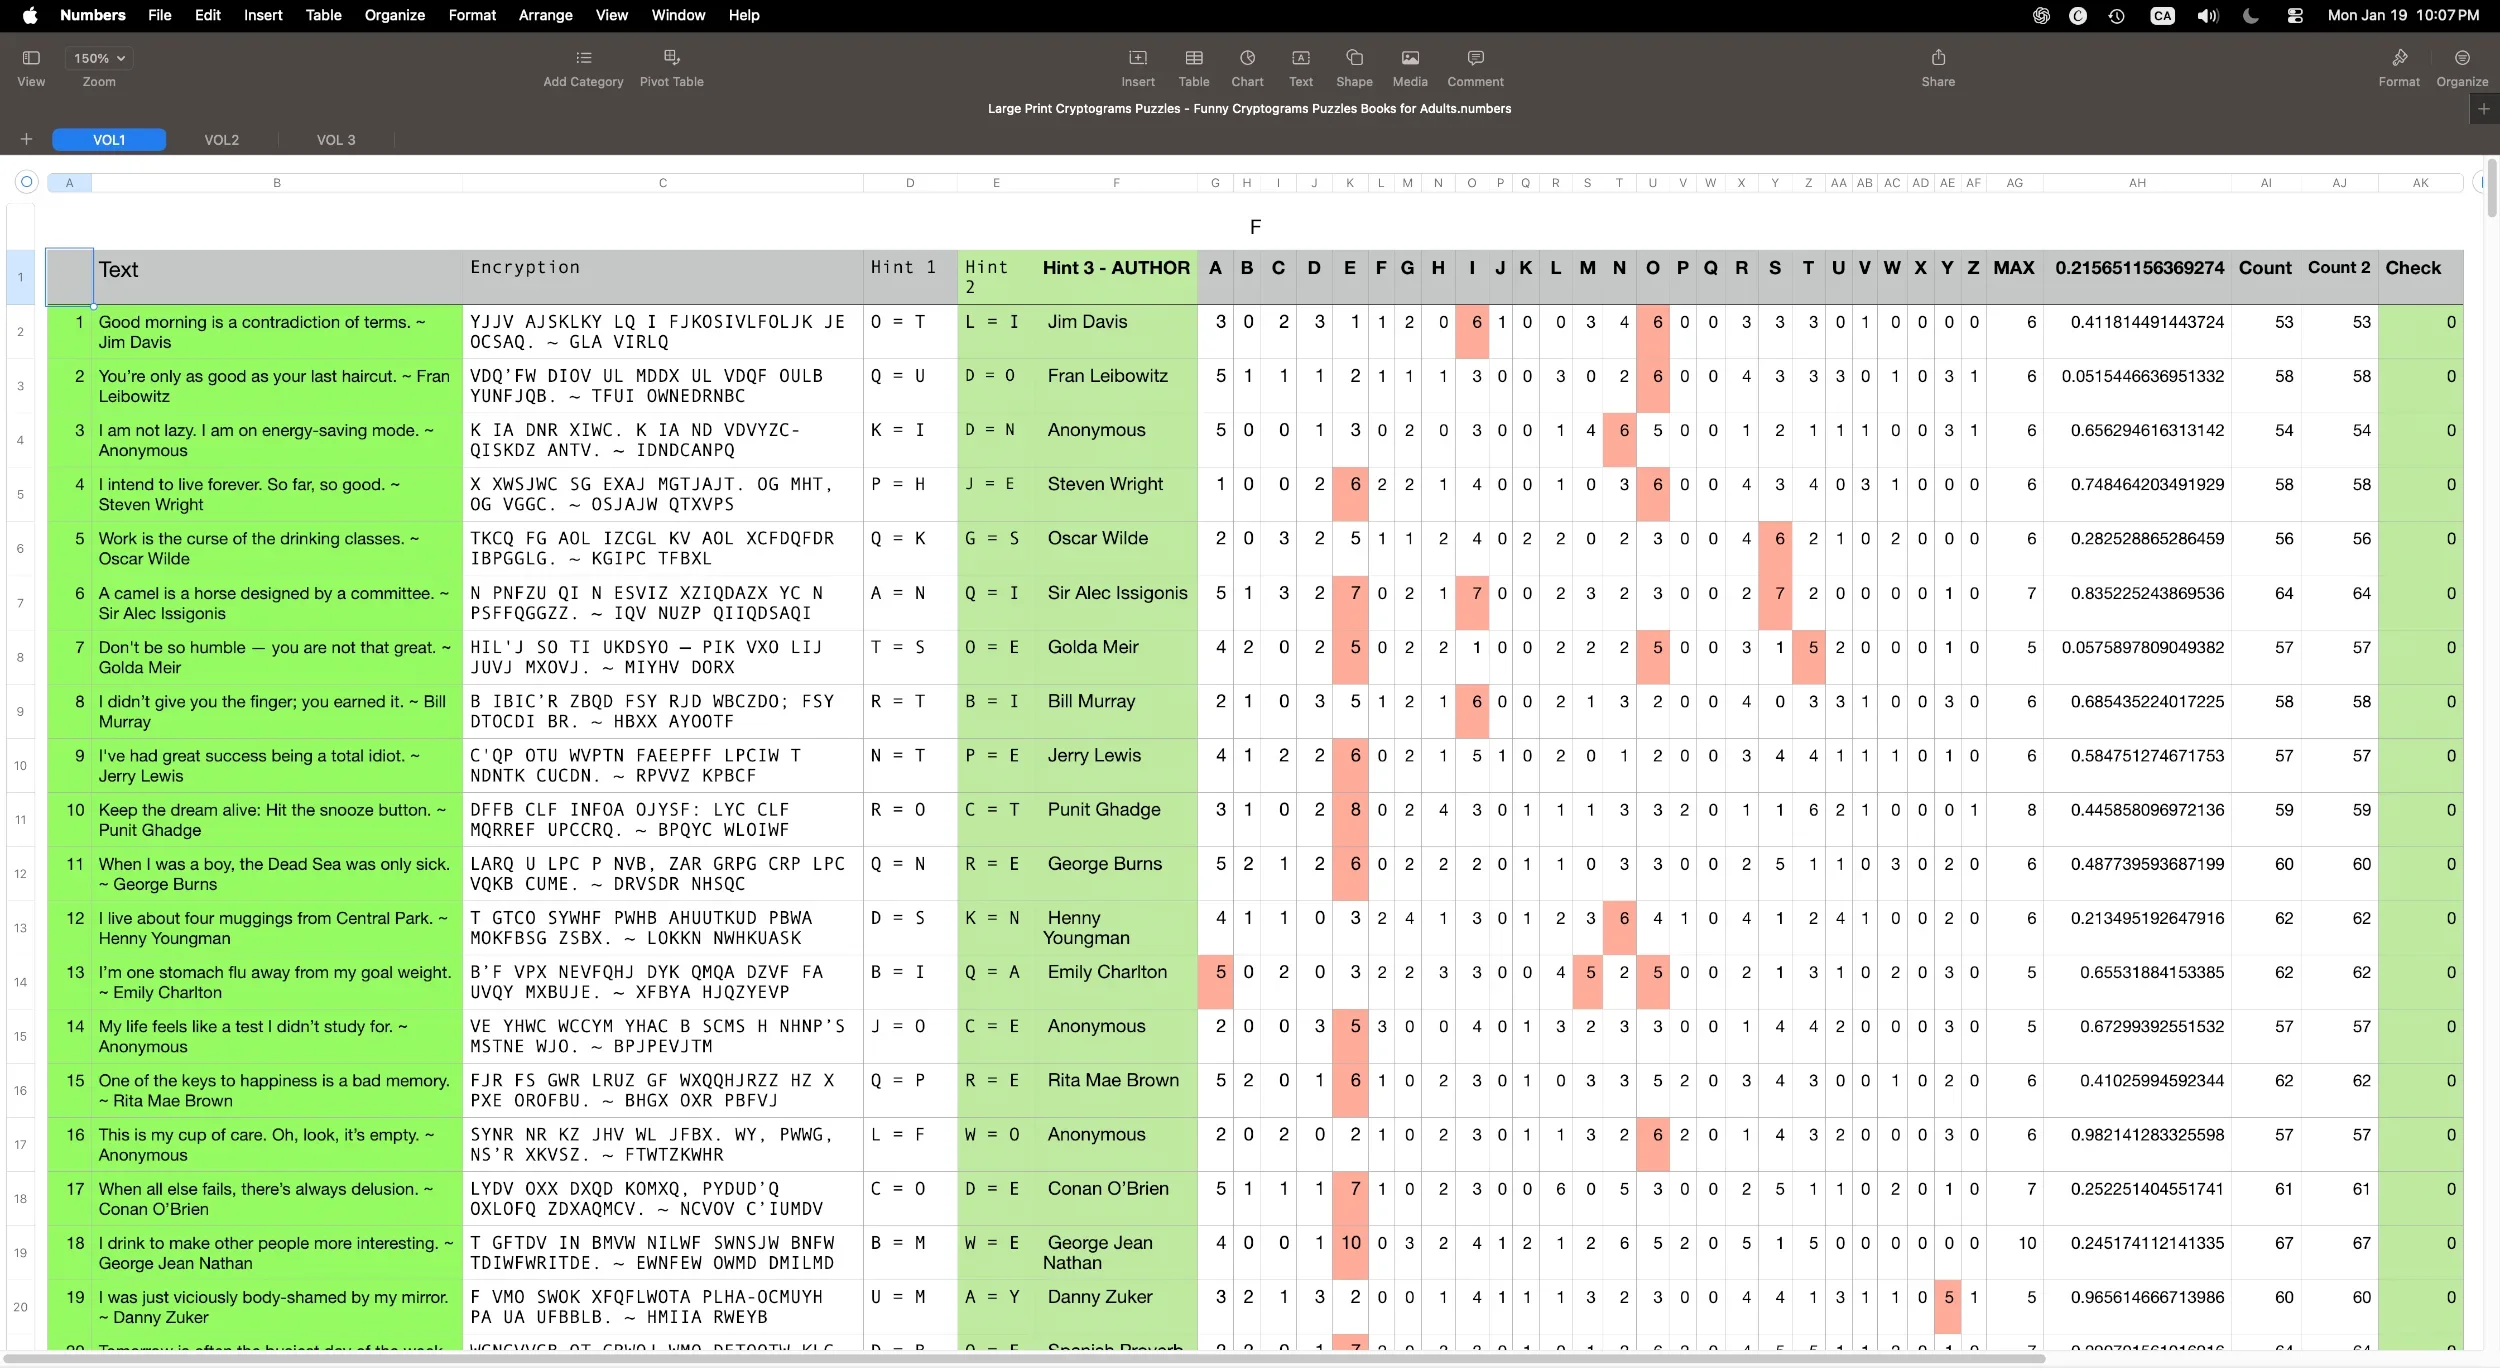Open the Share options

[1937, 59]
